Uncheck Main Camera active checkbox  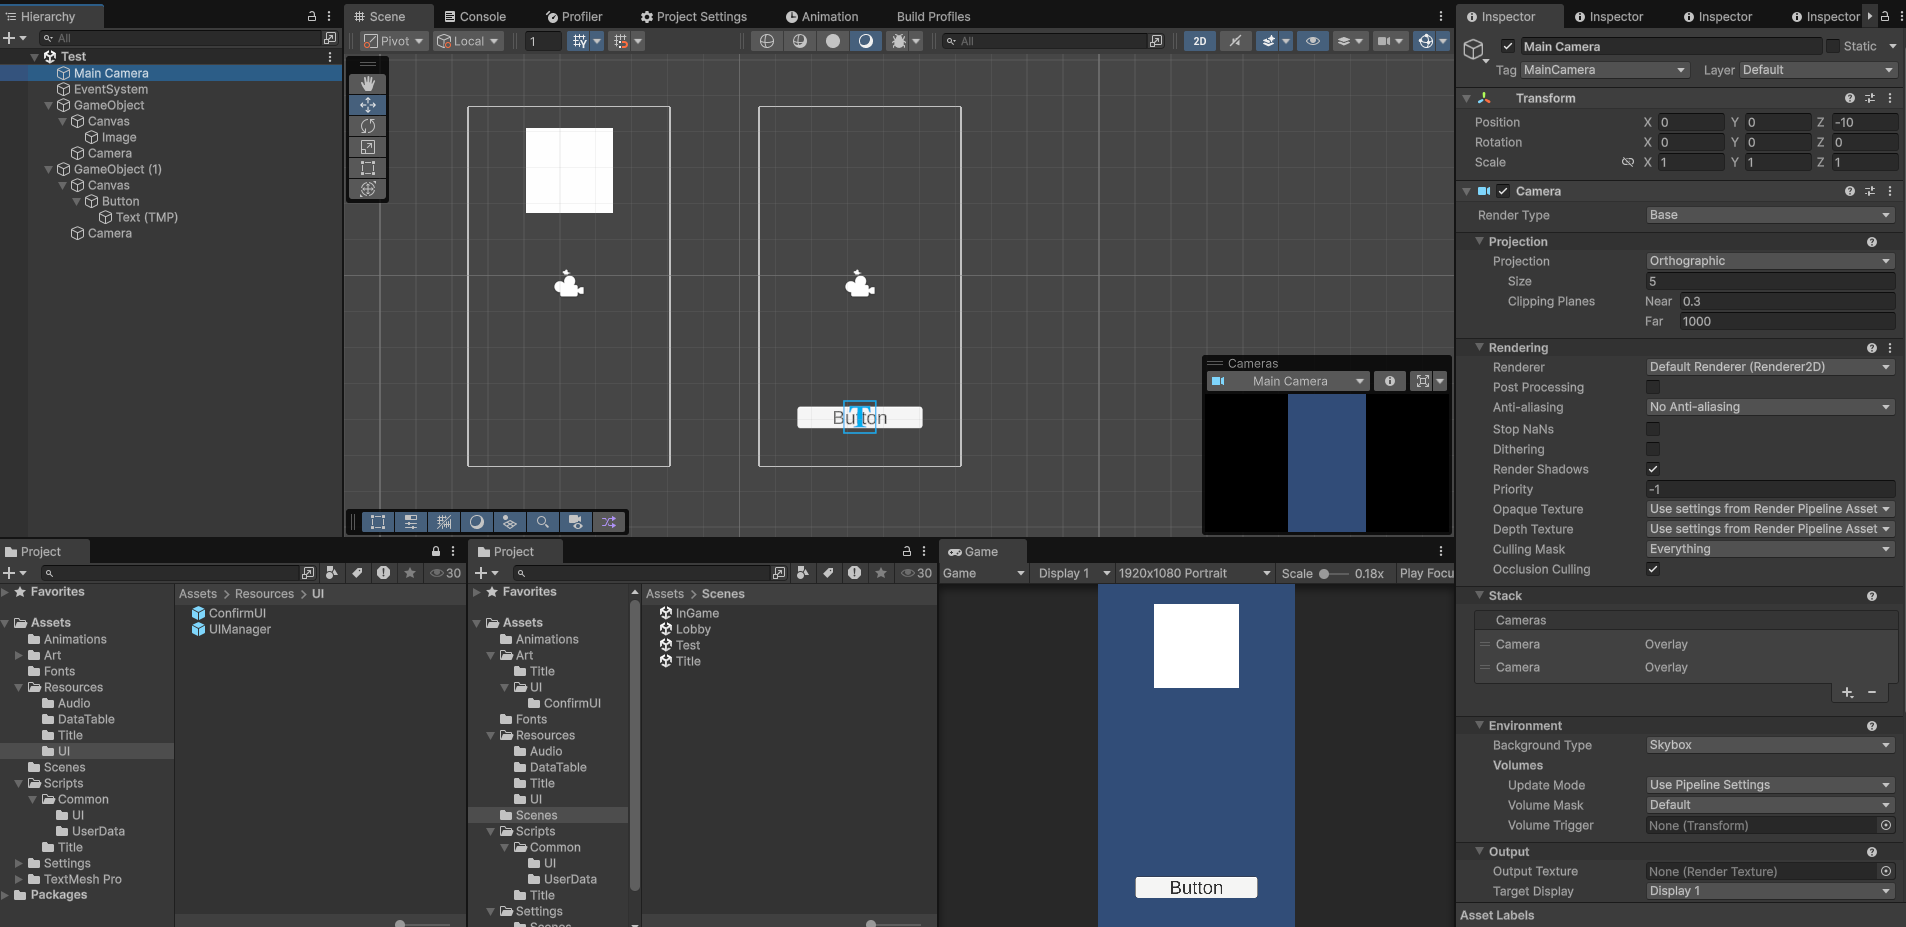pyautogui.click(x=1508, y=46)
